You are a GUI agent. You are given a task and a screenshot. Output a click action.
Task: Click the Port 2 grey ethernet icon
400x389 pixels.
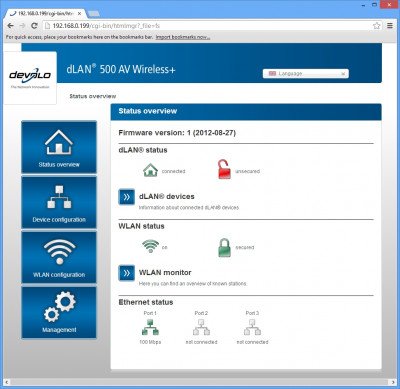(201, 327)
